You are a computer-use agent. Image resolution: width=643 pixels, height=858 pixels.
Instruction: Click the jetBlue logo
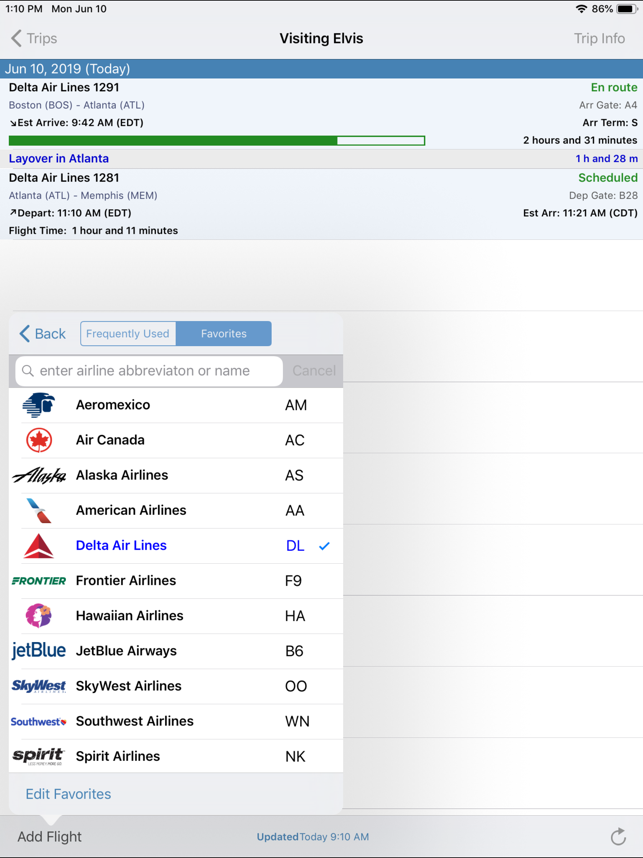tap(39, 651)
